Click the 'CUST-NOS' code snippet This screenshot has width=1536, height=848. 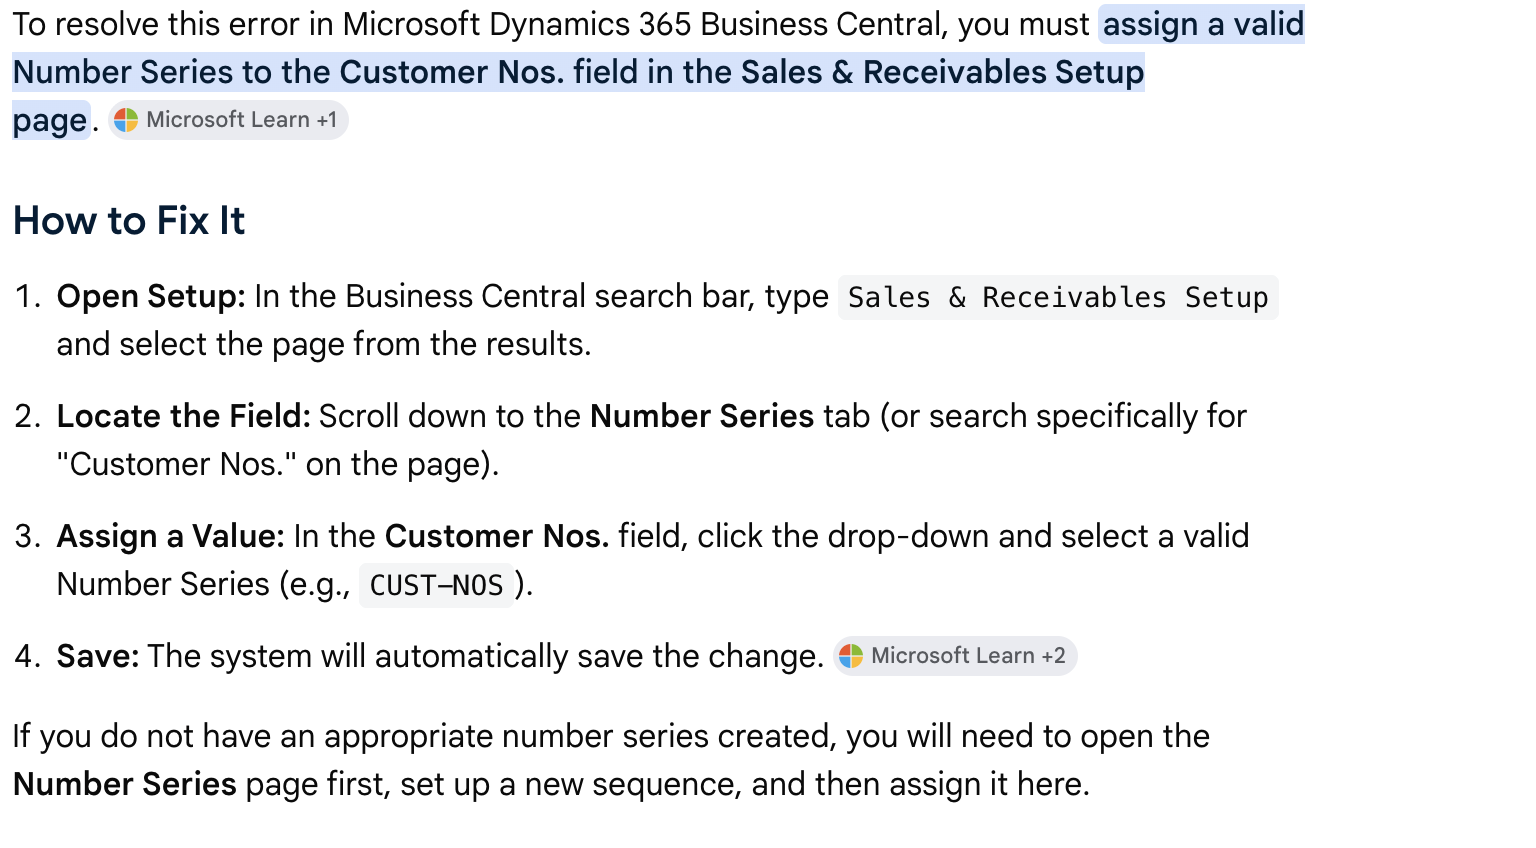436,586
